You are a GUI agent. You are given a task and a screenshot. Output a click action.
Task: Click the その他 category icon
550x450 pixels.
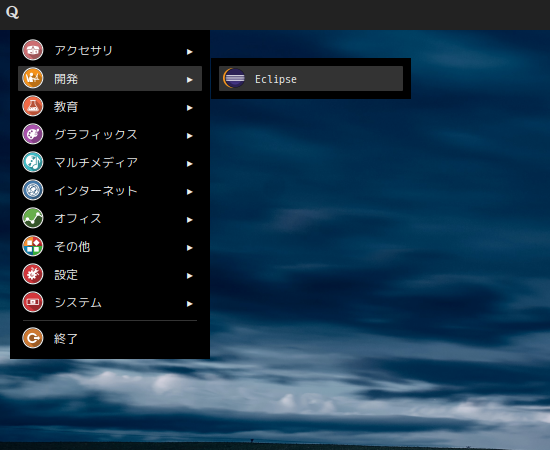pyautogui.click(x=33, y=247)
